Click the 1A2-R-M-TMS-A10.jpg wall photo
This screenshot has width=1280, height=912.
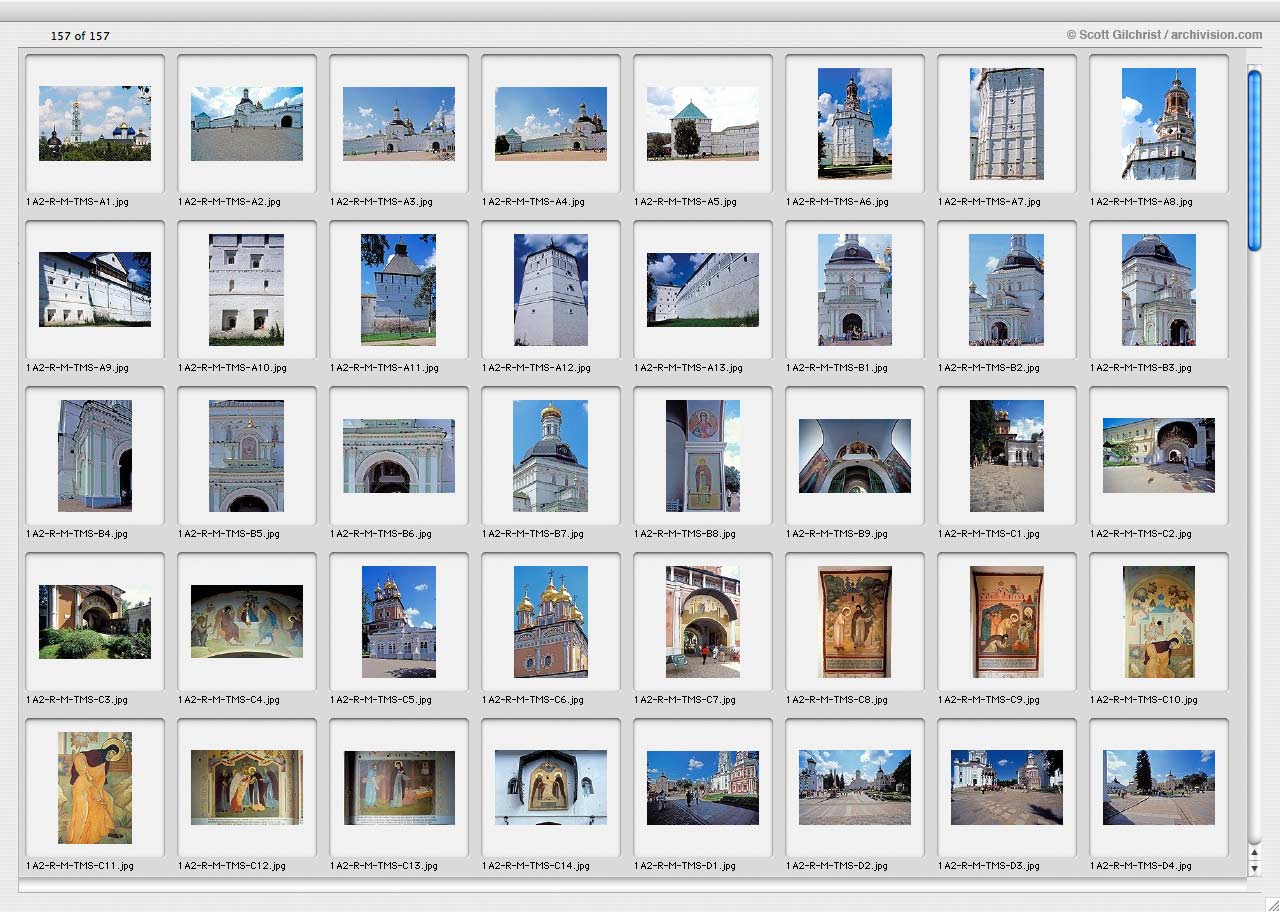pyautogui.click(x=247, y=290)
